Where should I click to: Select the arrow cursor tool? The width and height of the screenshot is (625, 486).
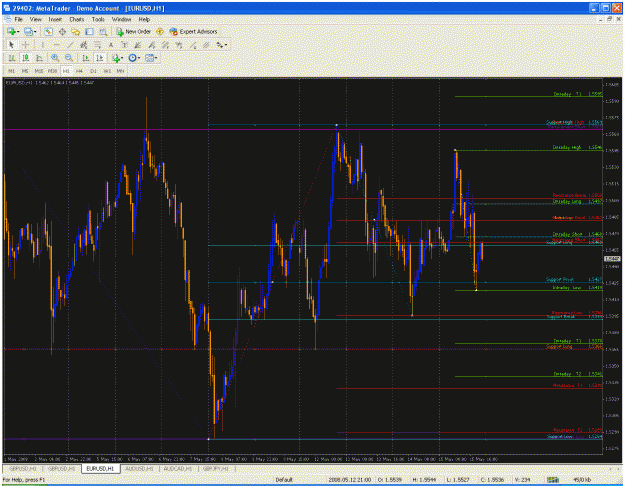[11, 45]
